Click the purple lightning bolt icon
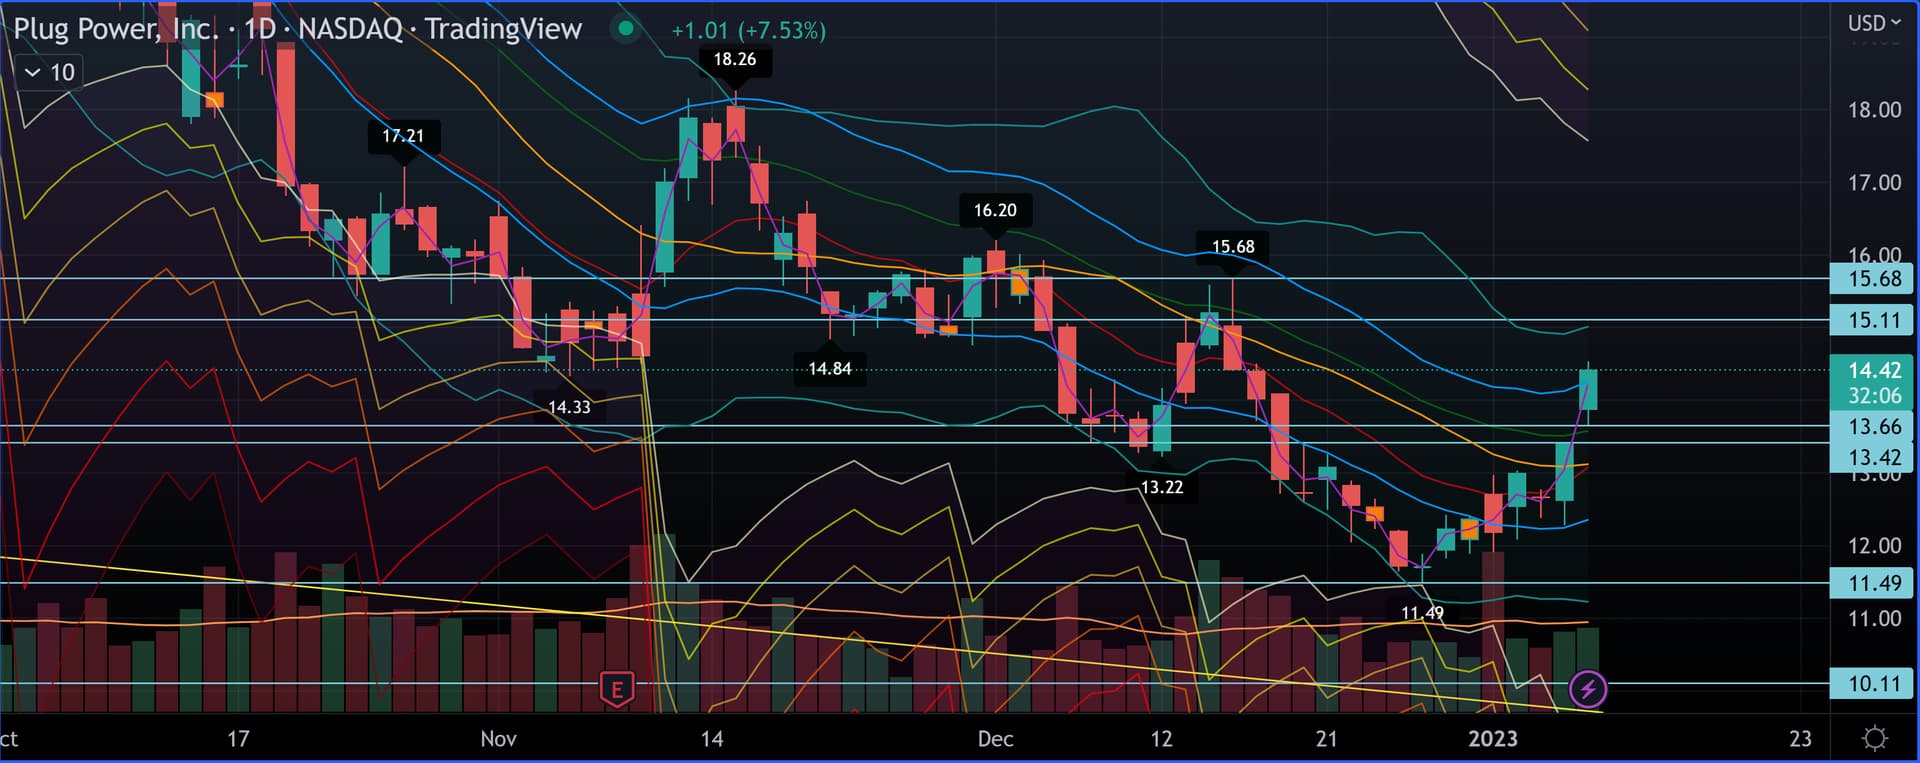1920x763 pixels. click(x=1587, y=688)
